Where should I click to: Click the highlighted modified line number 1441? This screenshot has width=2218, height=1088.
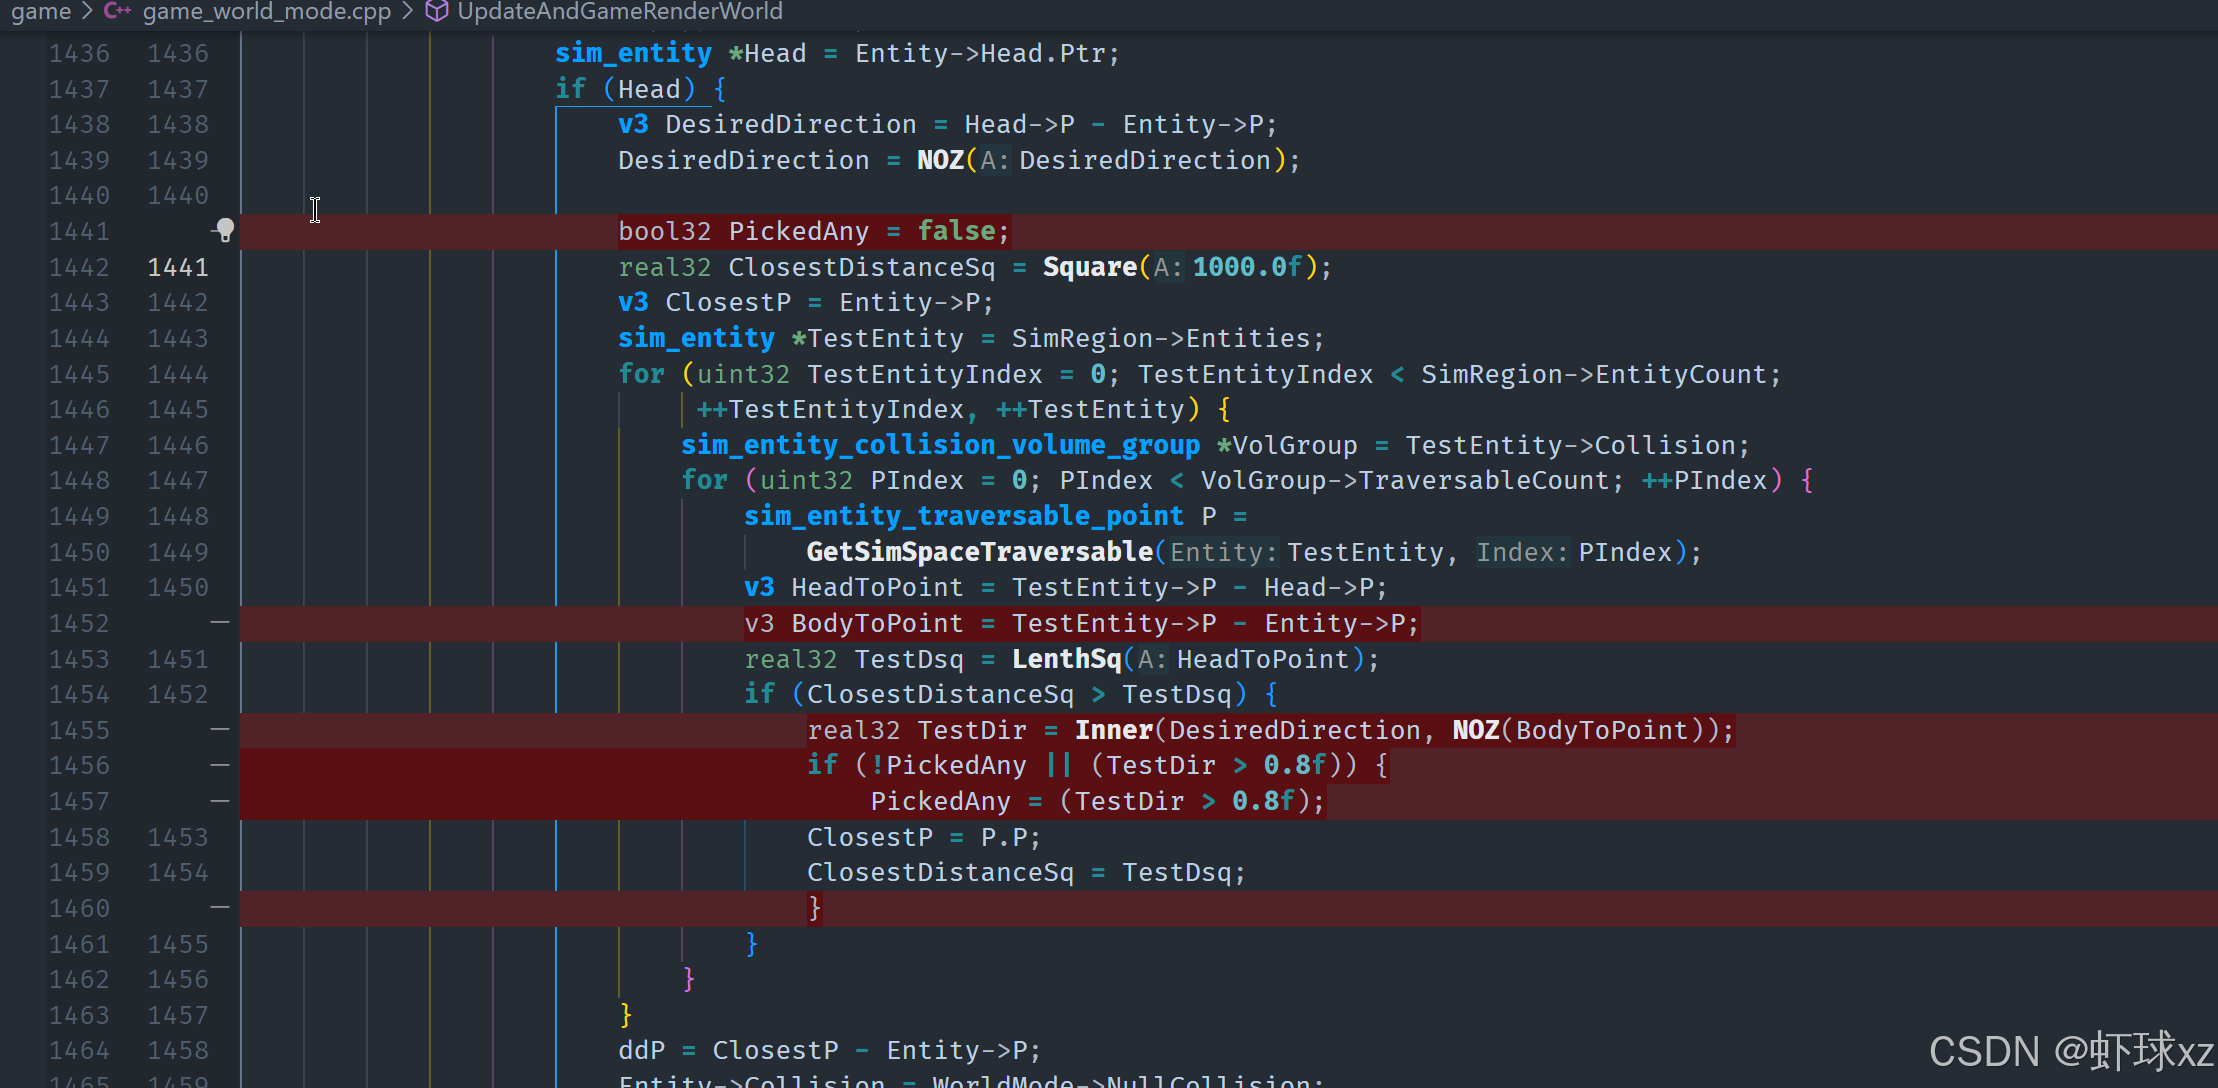(178, 267)
